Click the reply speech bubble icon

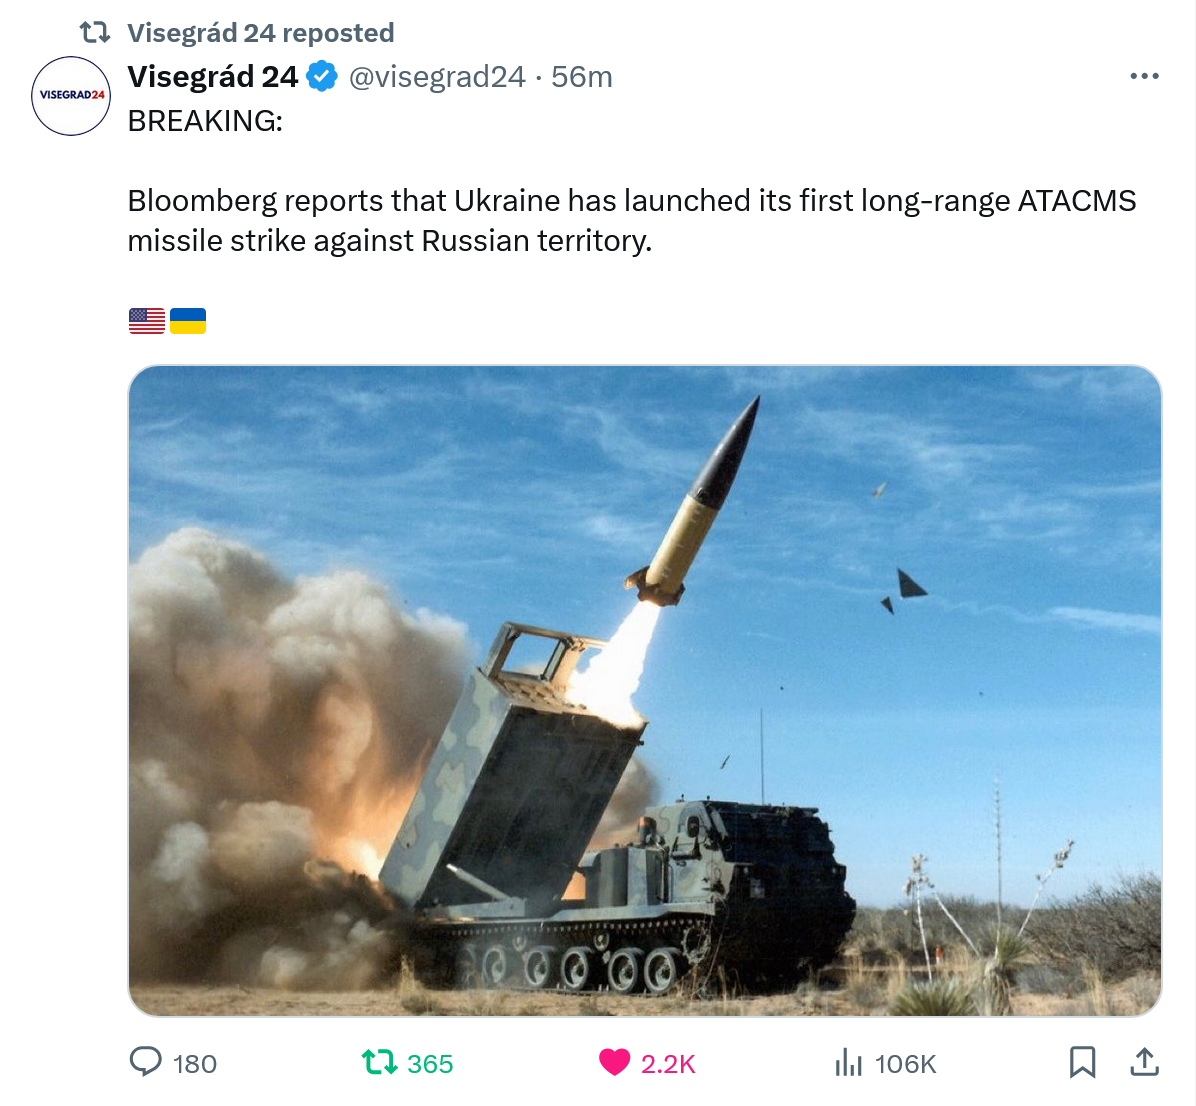(146, 1061)
